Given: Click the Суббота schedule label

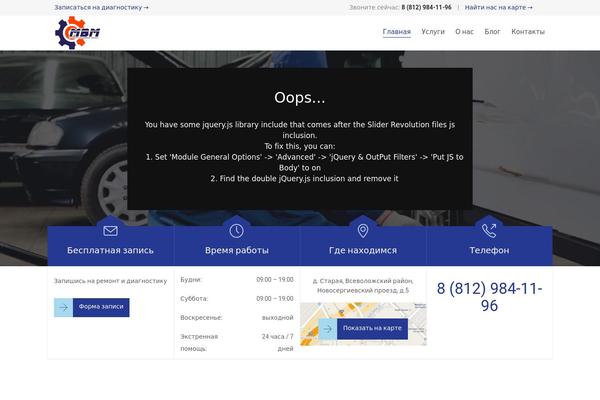Looking at the screenshot, I should coord(194,299).
